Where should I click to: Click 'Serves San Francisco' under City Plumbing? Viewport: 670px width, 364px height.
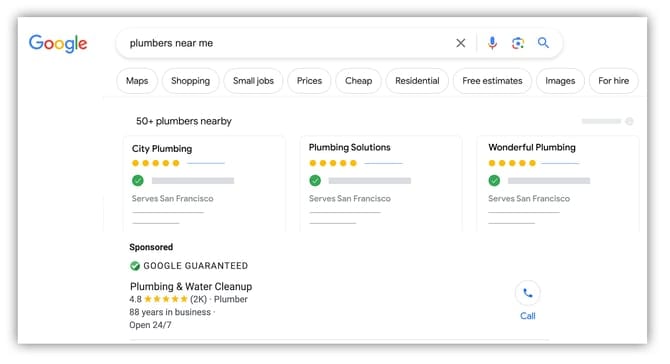point(173,199)
